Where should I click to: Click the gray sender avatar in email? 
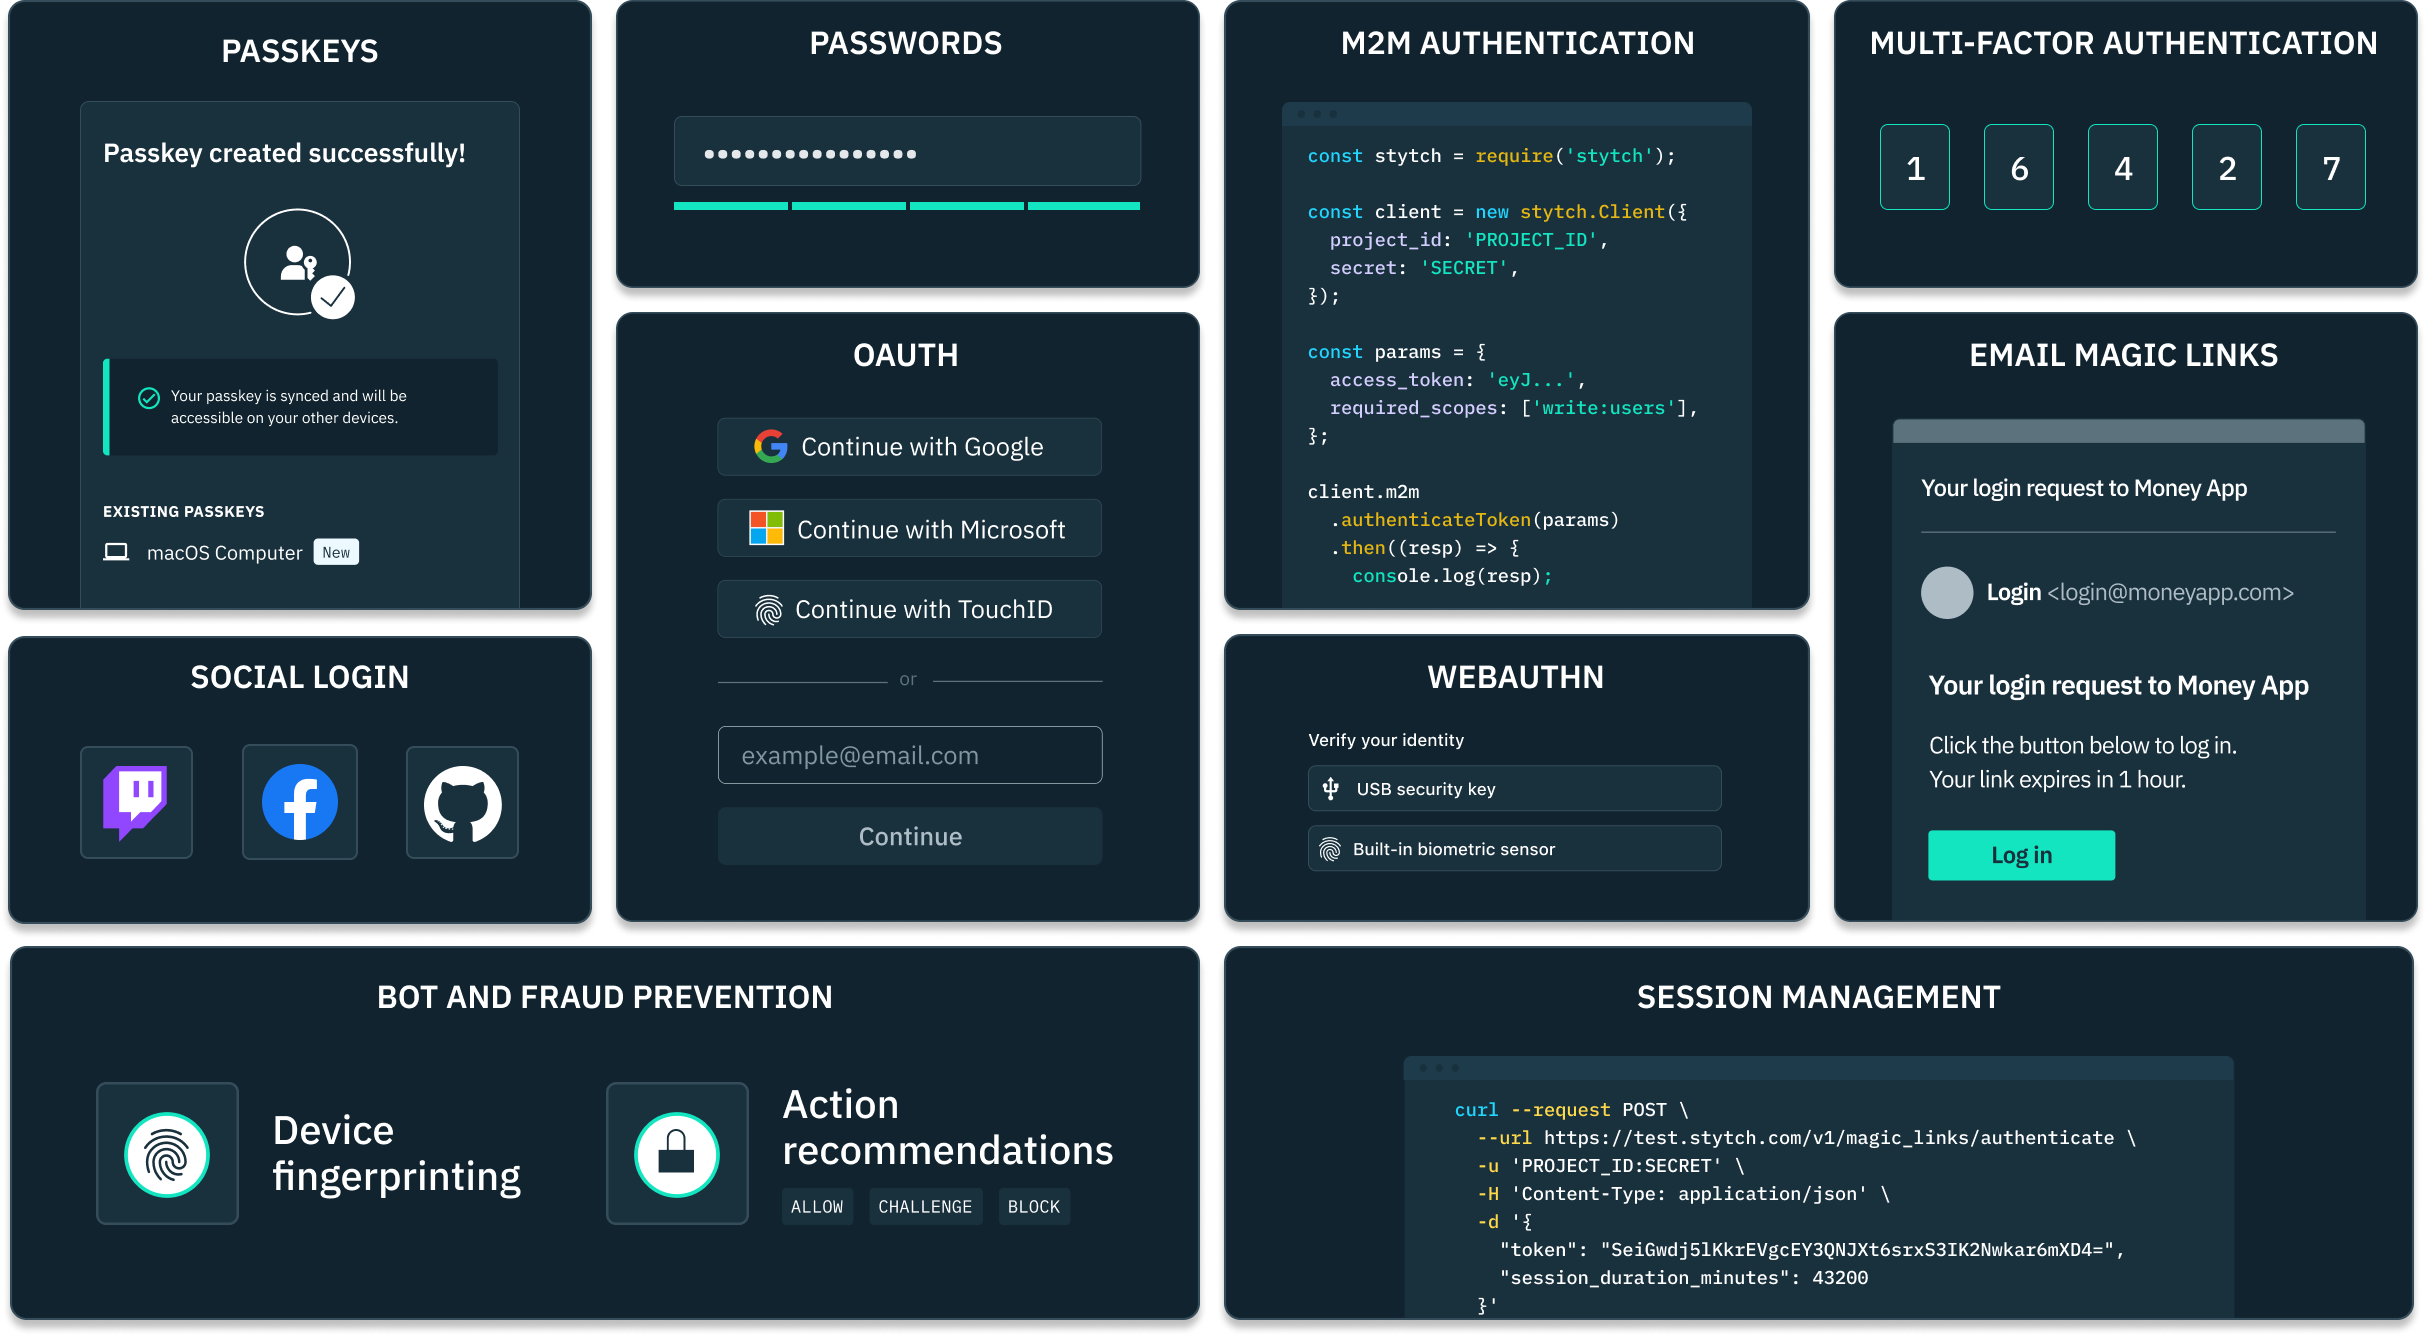1946,592
